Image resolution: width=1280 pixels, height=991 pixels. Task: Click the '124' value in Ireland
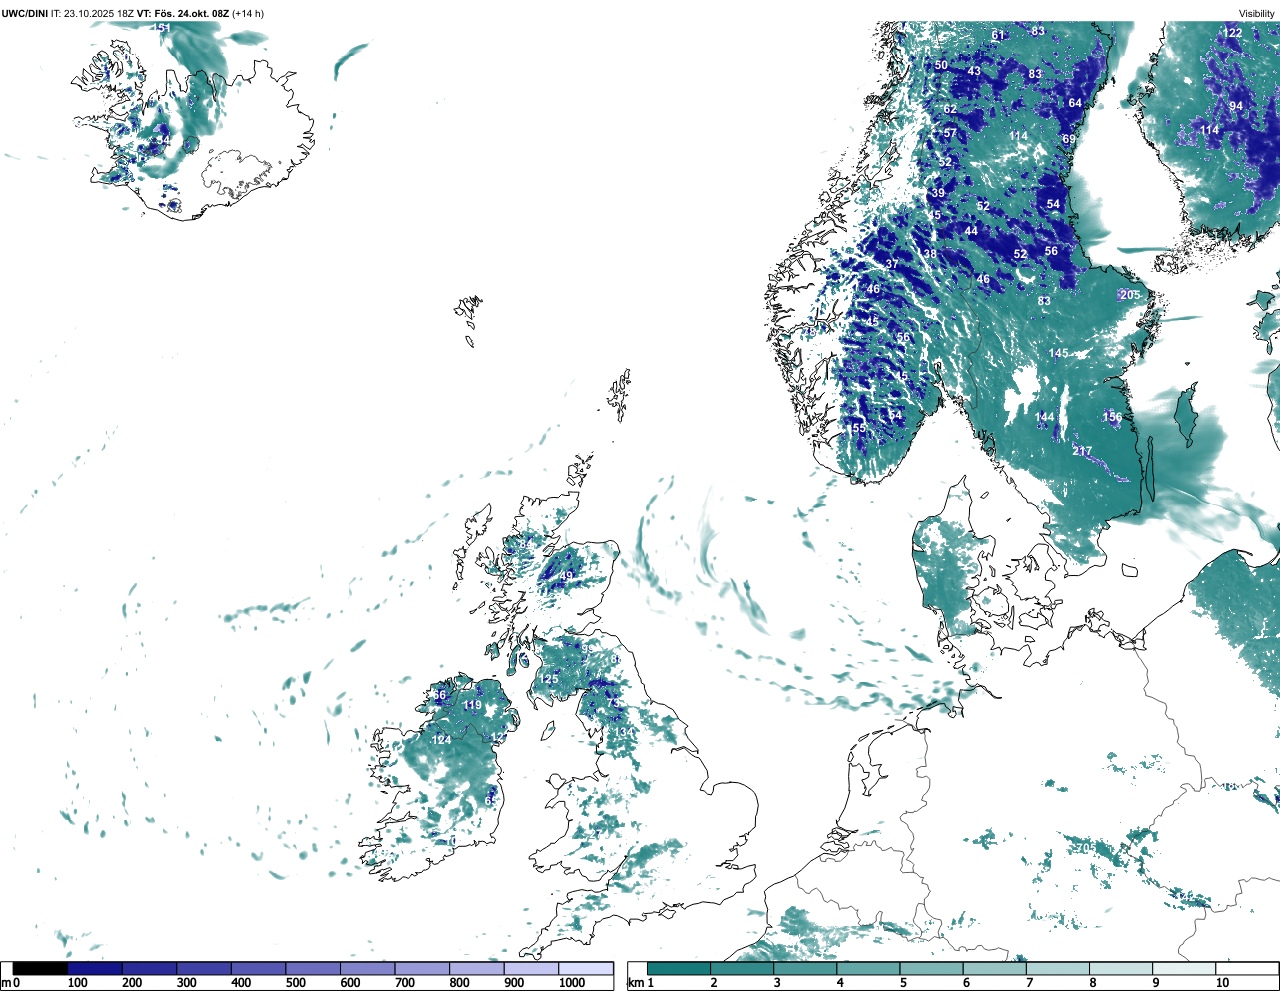click(x=441, y=740)
